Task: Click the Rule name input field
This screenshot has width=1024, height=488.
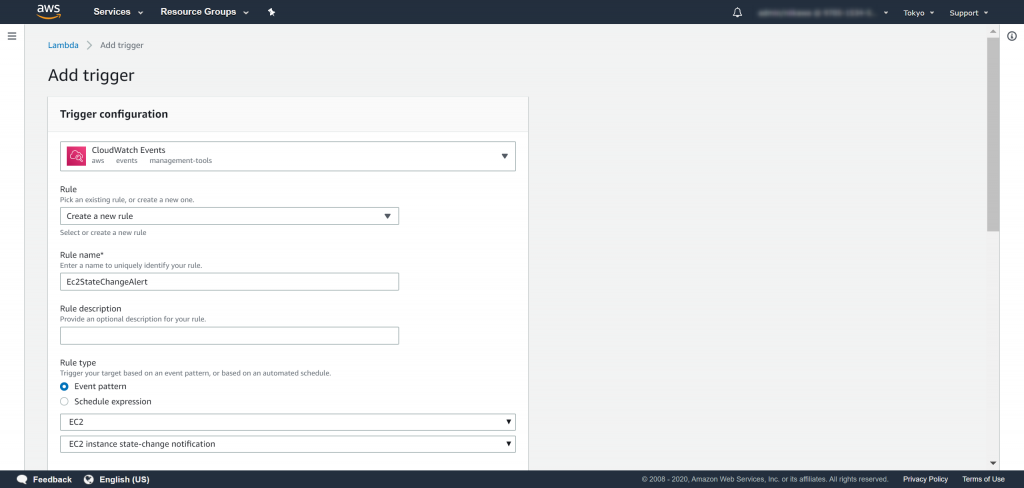Action: coord(229,282)
